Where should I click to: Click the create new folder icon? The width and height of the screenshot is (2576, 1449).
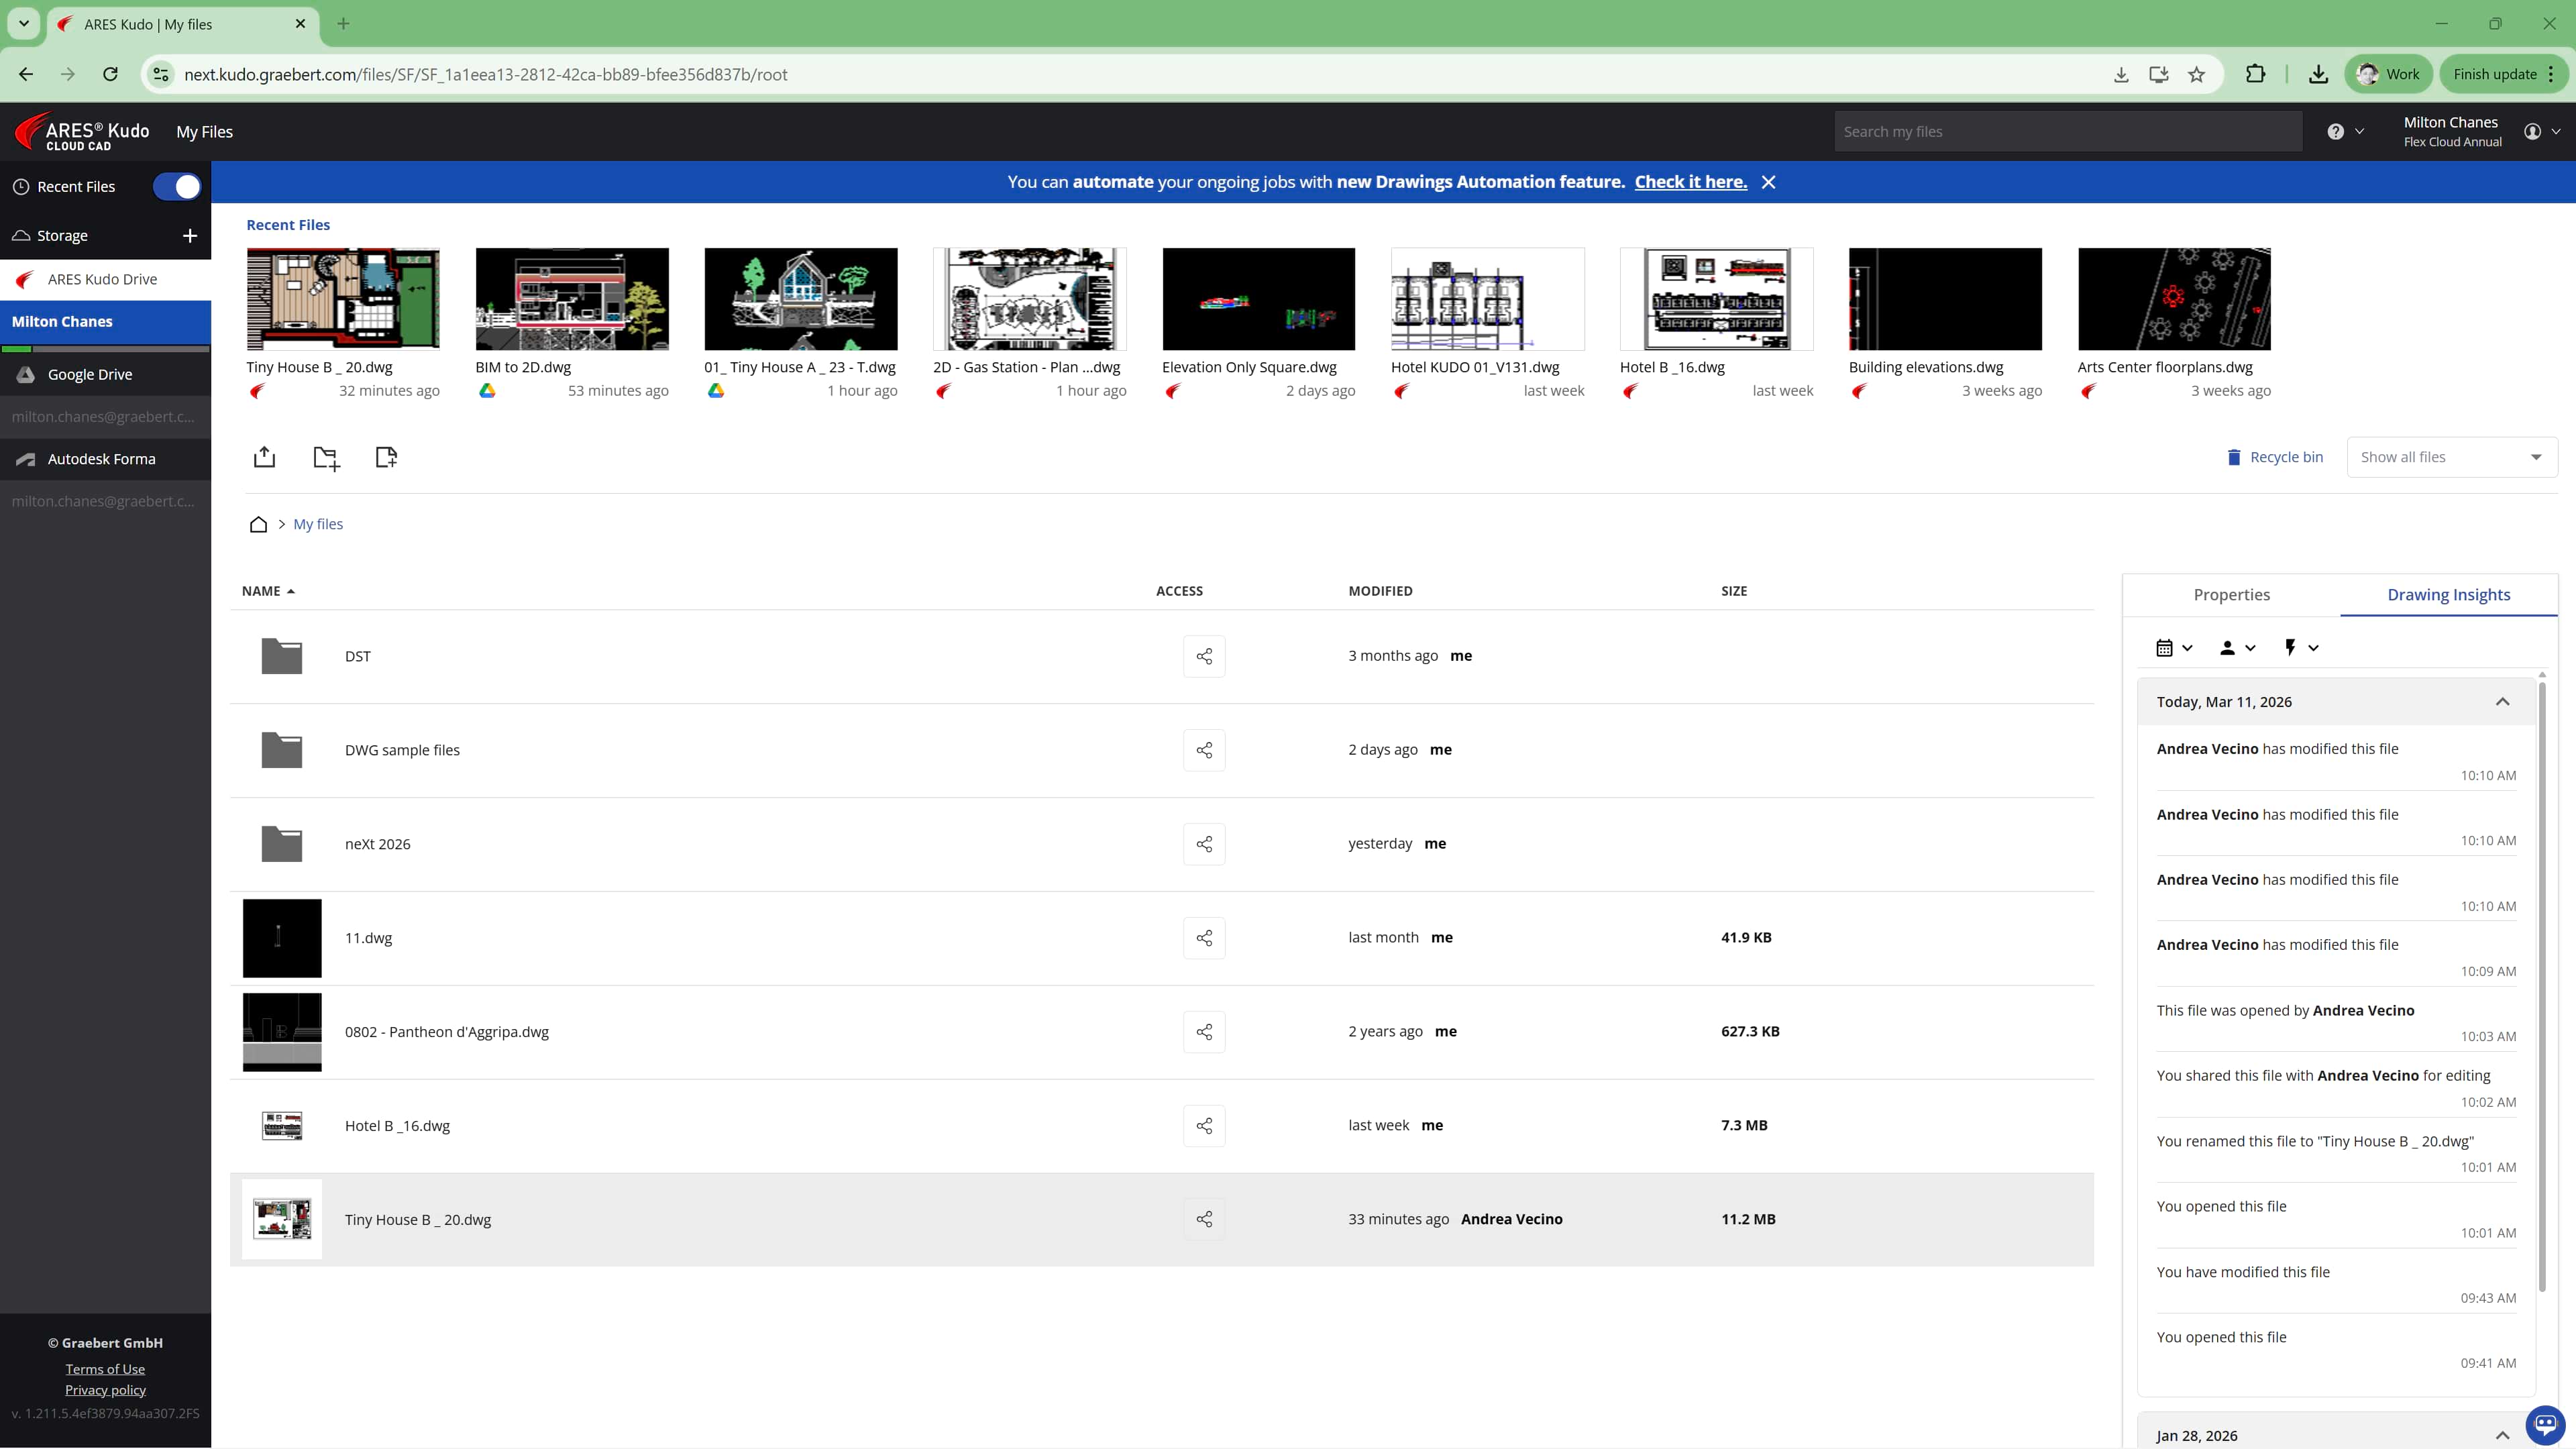pyautogui.click(x=326, y=458)
